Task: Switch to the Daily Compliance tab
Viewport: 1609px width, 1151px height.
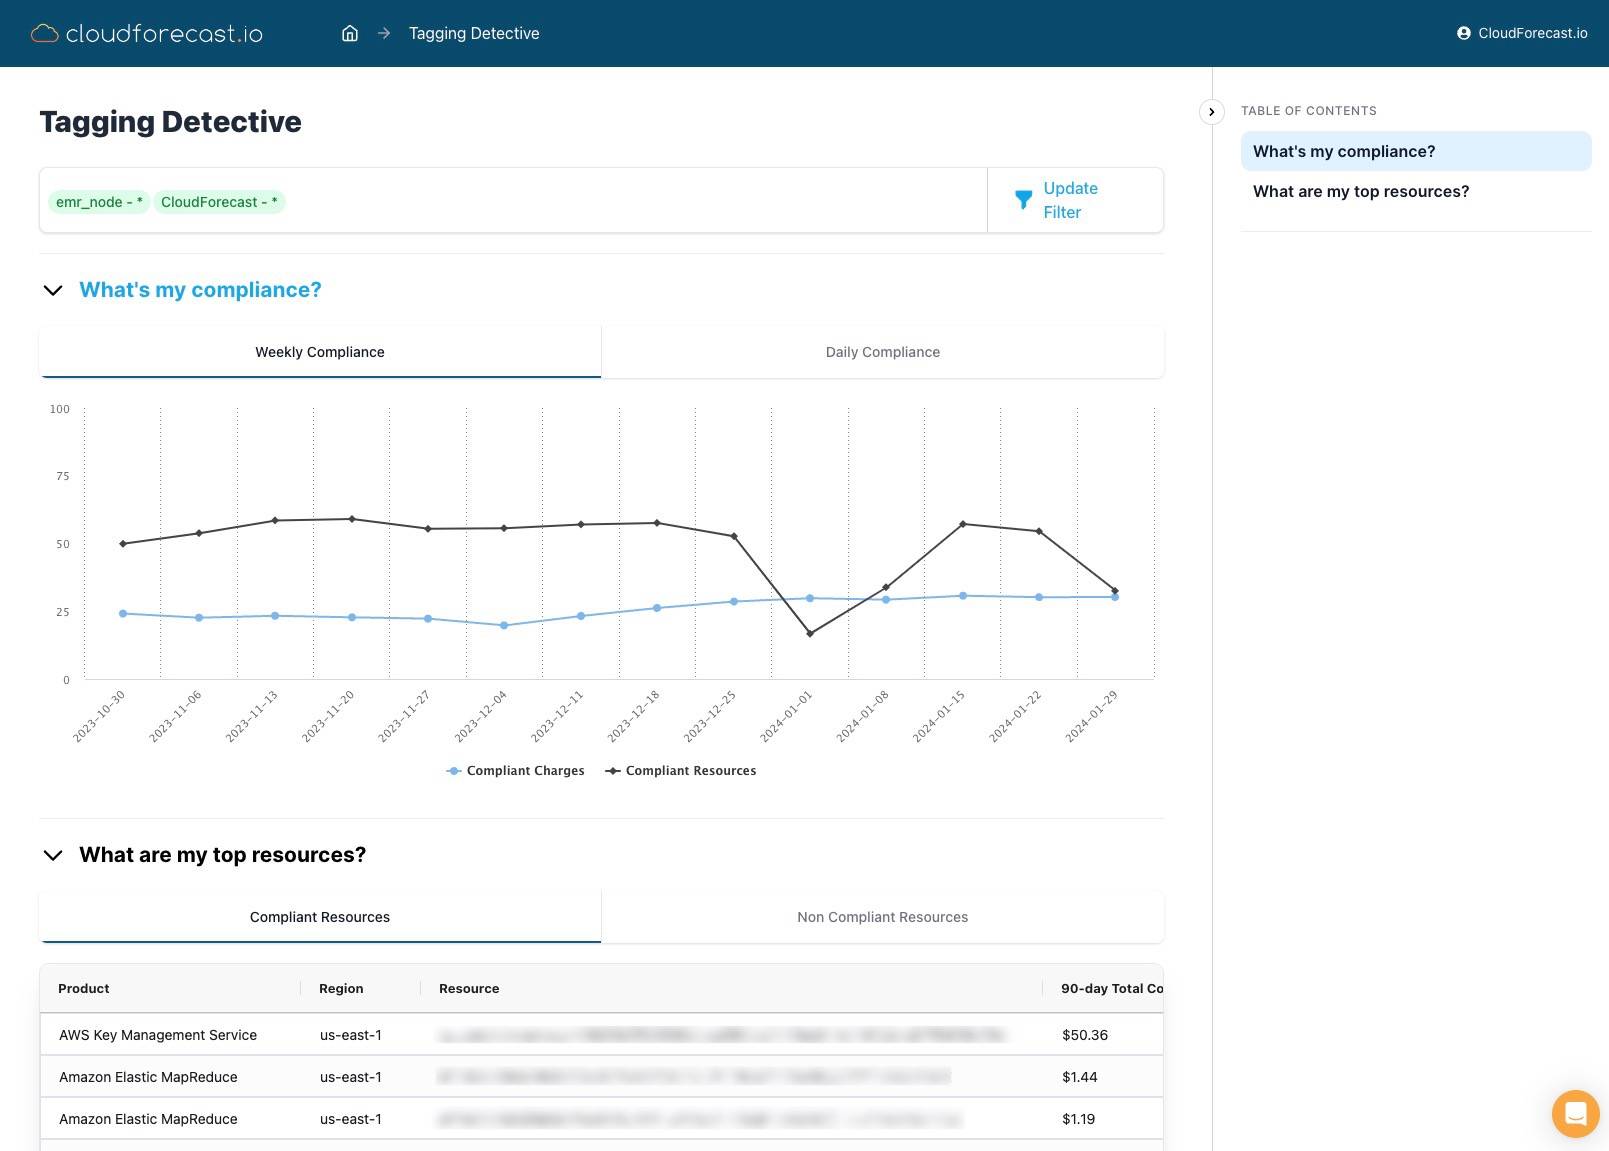Action: tap(882, 352)
